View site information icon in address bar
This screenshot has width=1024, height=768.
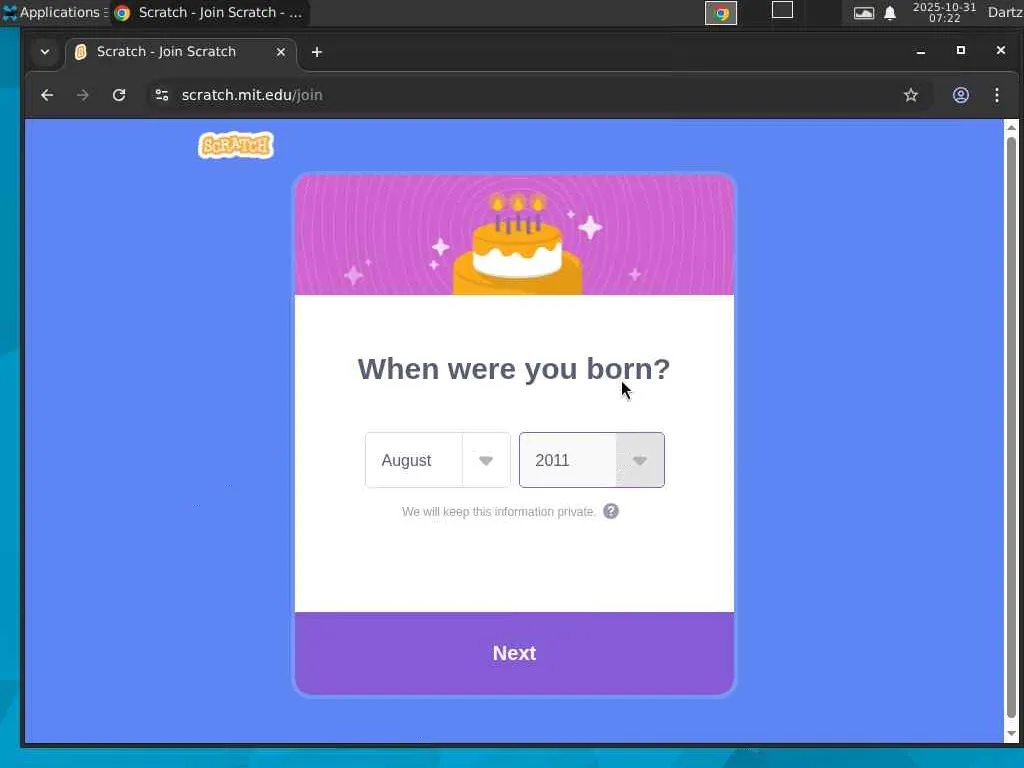(x=162, y=95)
